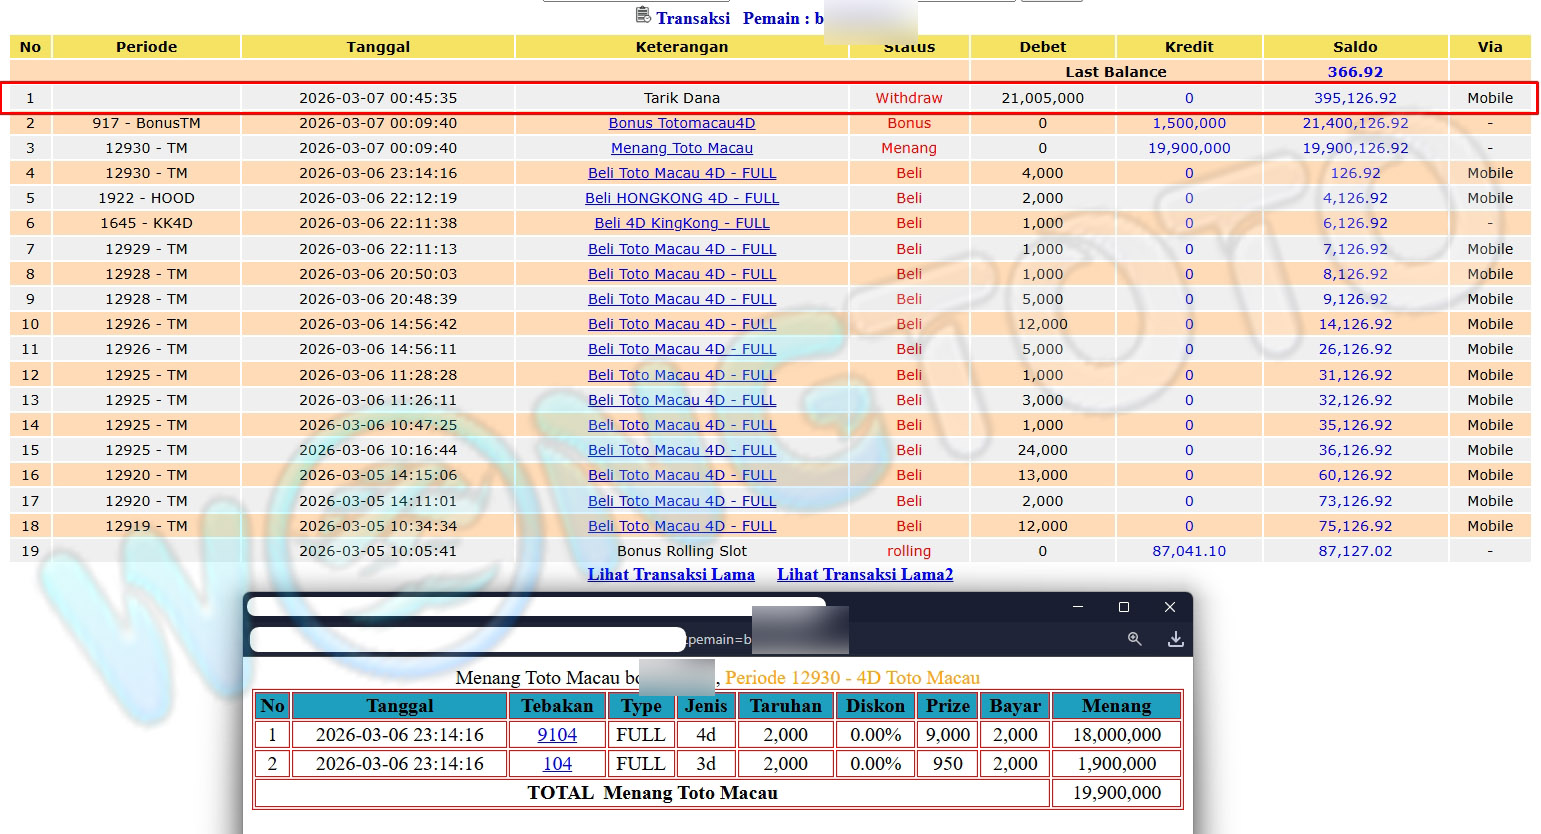Open Beli Toto Macau 4D link in row 18
Viewport: 1541px width, 834px height.
(681, 526)
